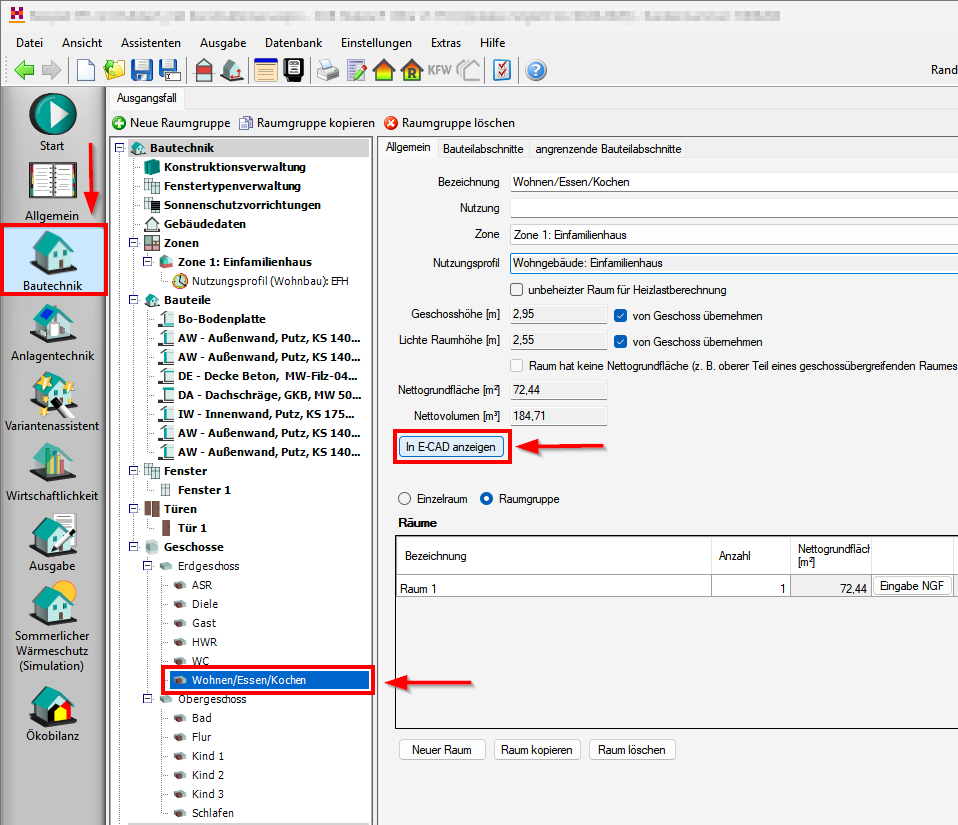Select the Einzelraum radio button
Image resolution: width=958 pixels, height=825 pixels.
[404, 498]
